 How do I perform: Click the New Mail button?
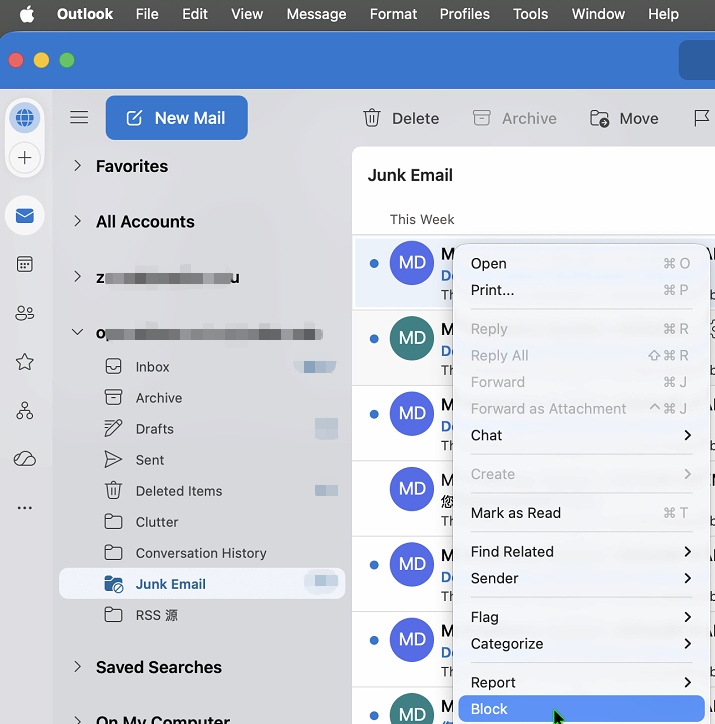tap(177, 118)
